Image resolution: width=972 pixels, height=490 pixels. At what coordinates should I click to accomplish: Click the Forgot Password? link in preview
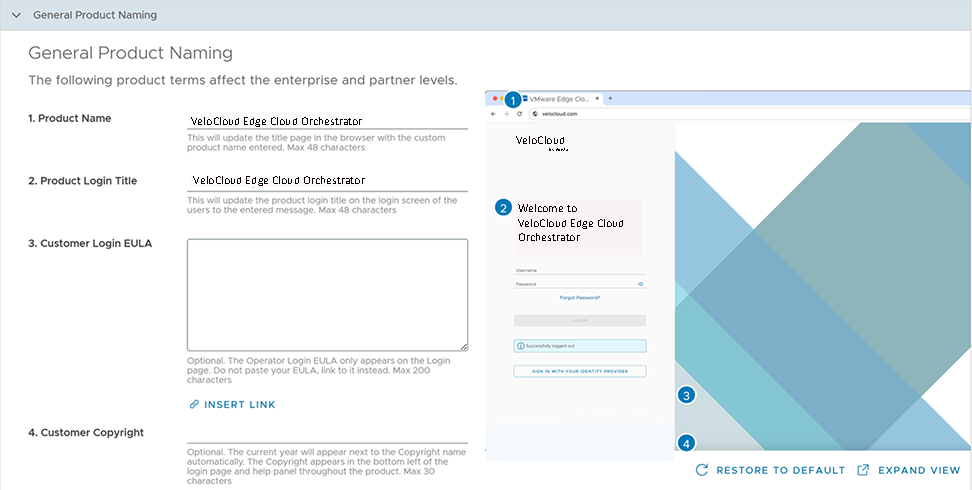pyautogui.click(x=580, y=298)
